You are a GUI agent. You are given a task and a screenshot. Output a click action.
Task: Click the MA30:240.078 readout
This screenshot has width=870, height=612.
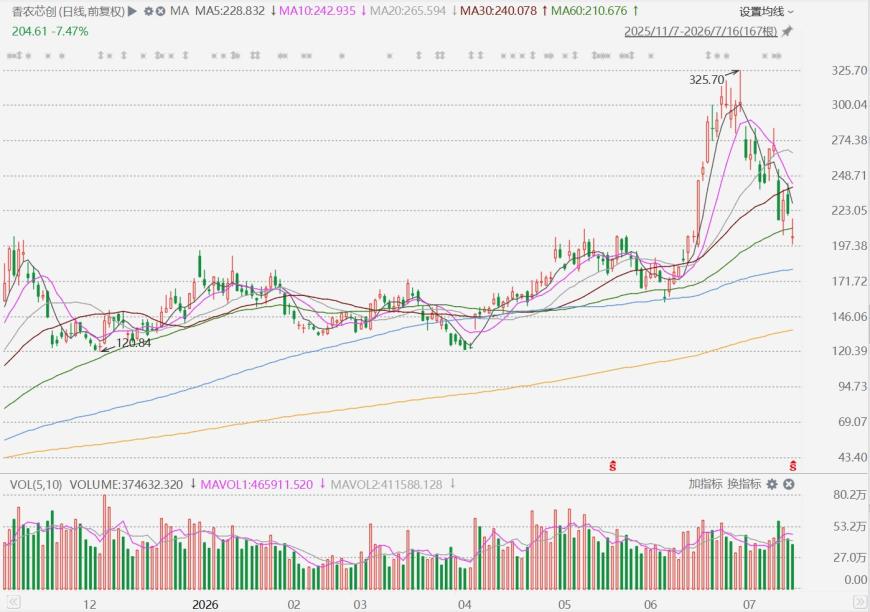point(499,11)
